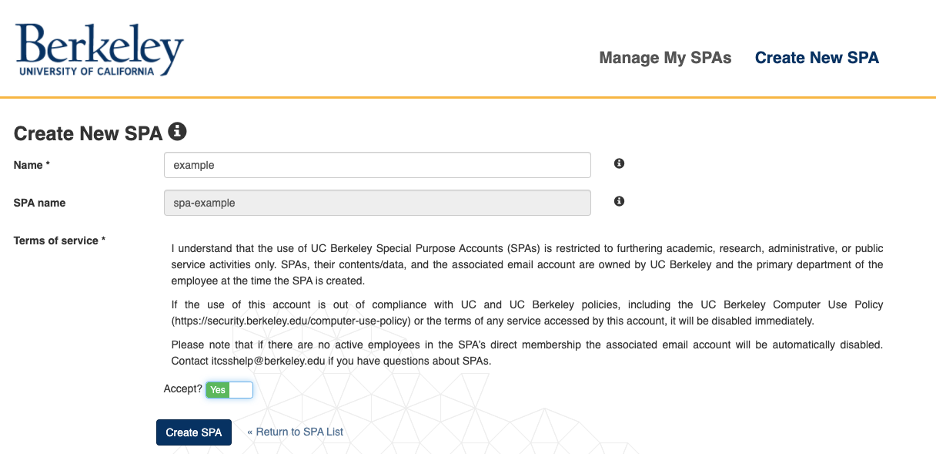Click the white handle of the Accept switch

[241, 390]
